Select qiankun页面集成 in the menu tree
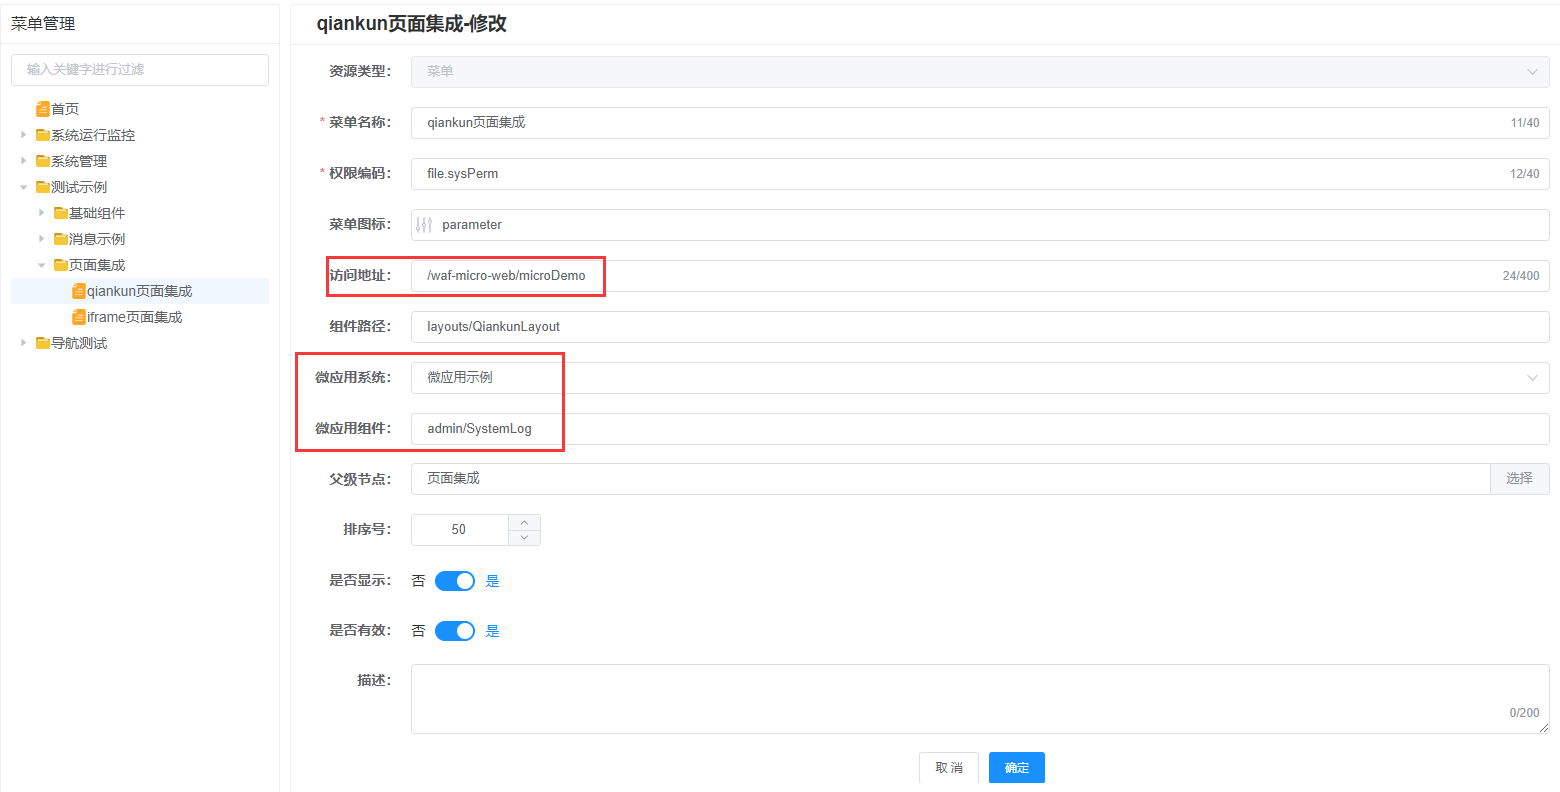 click(x=139, y=291)
